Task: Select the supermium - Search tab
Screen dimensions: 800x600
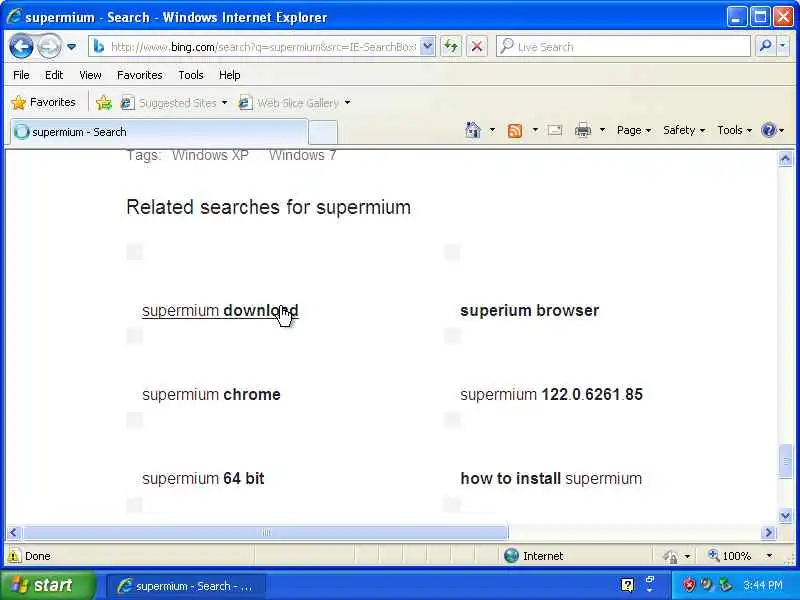Action: [159, 132]
